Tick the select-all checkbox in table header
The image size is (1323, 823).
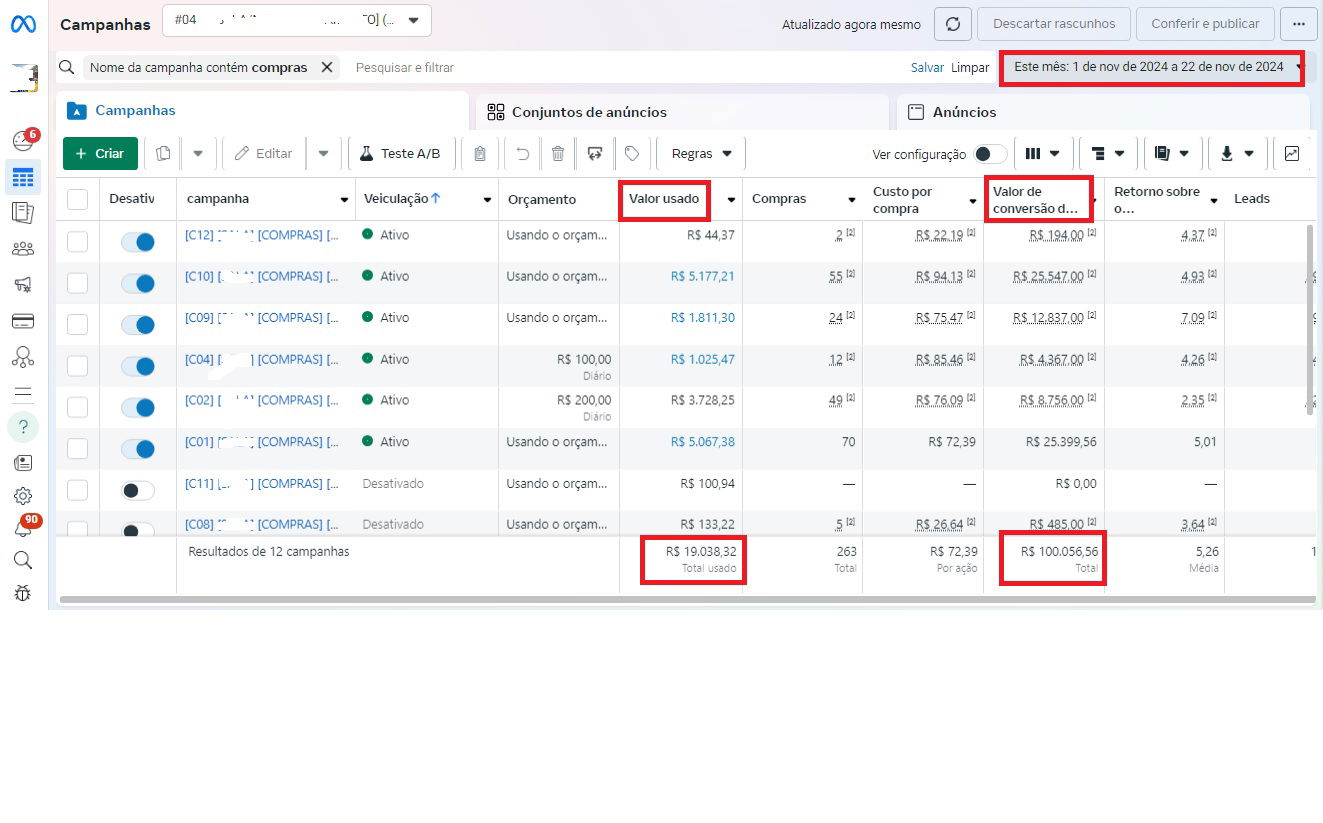coord(78,200)
